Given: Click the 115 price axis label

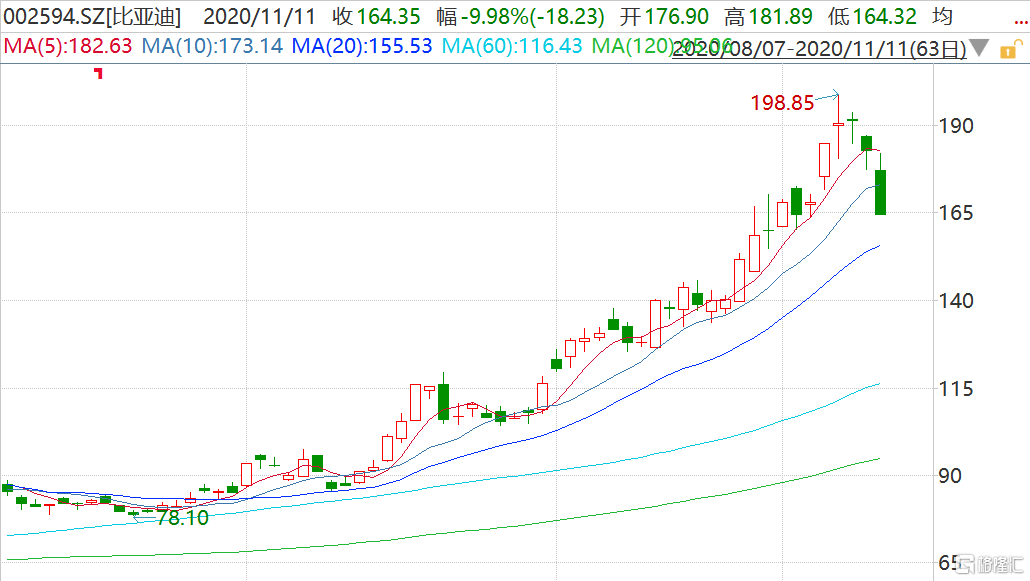Looking at the screenshot, I should click(x=956, y=388).
